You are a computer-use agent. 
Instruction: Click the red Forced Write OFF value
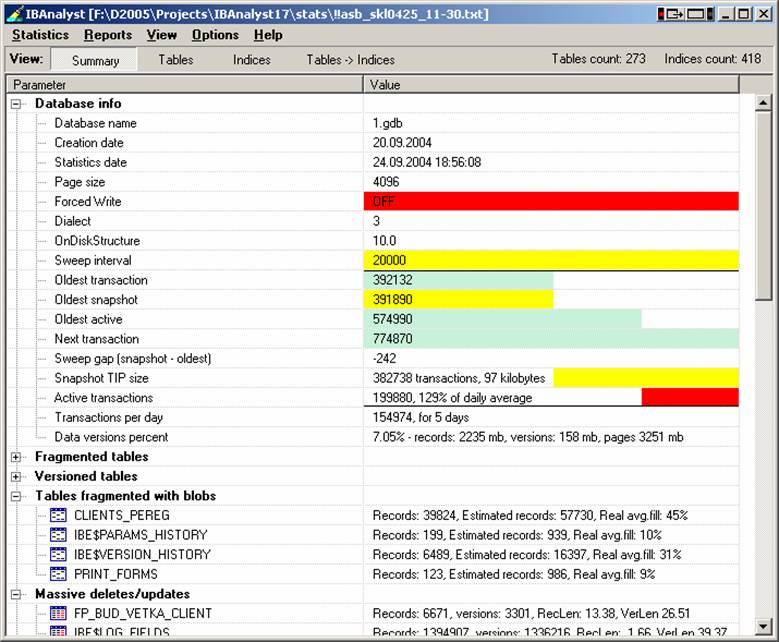[550, 201]
